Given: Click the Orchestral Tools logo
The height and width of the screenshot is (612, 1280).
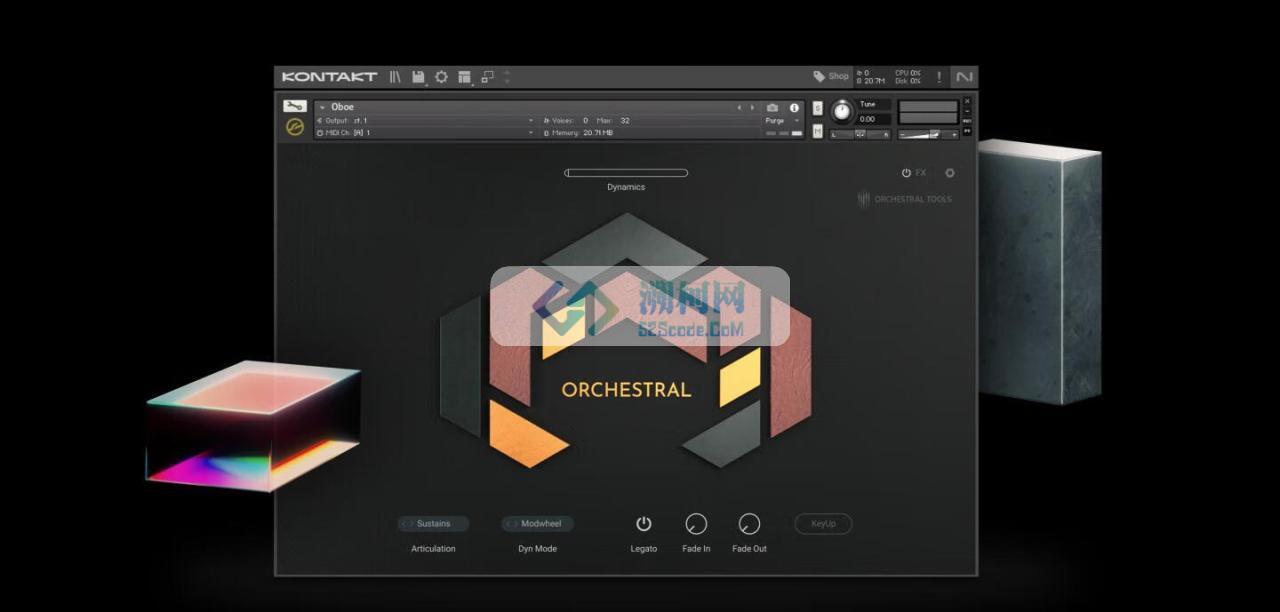Looking at the screenshot, I should (x=905, y=199).
